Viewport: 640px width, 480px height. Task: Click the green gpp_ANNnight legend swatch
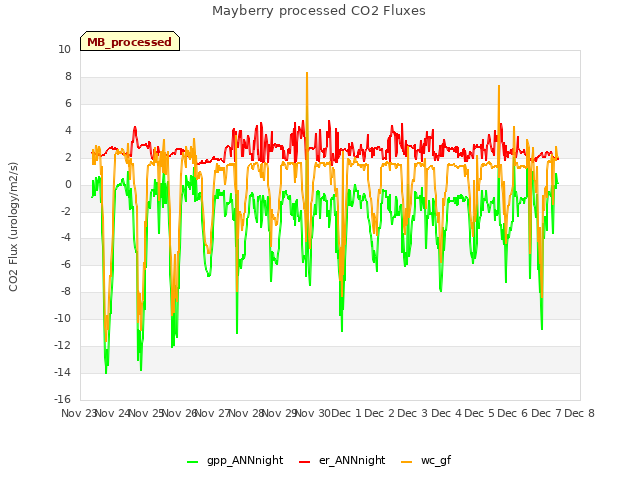click(193, 462)
